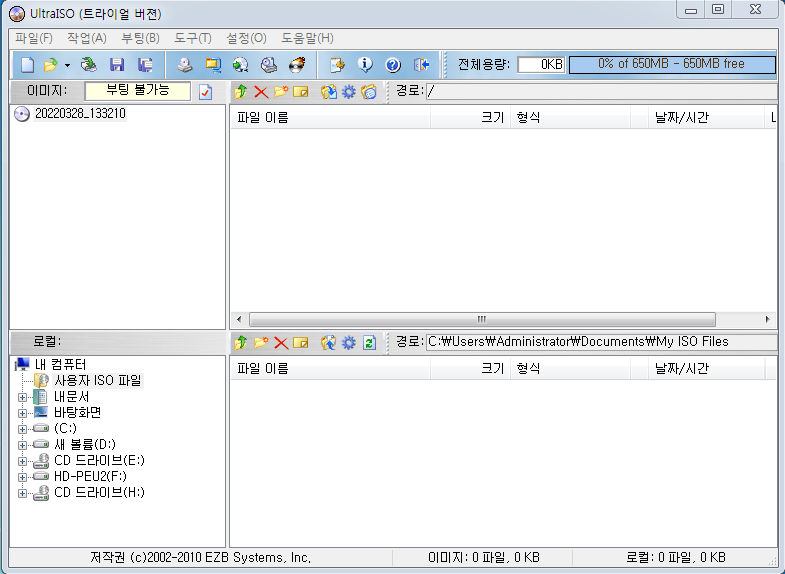Click the Burn CD/DVD image flame icon
785x574 pixels.
click(297, 65)
